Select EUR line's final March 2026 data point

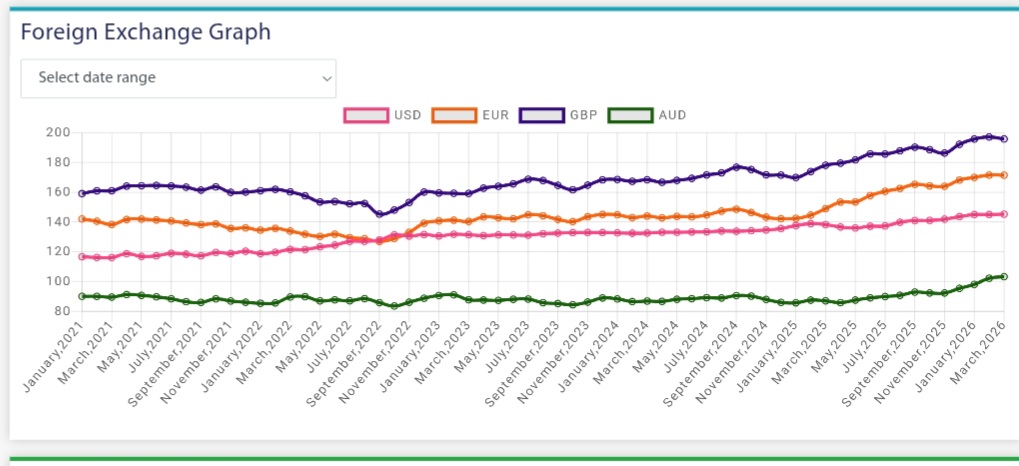click(x=1004, y=175)
